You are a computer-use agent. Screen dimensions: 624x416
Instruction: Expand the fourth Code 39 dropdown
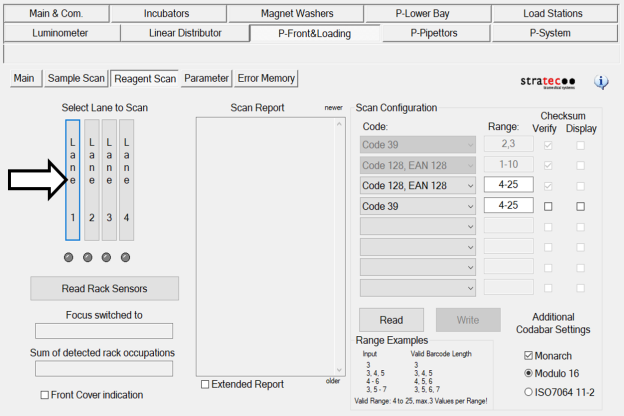[x=417, y=206]
